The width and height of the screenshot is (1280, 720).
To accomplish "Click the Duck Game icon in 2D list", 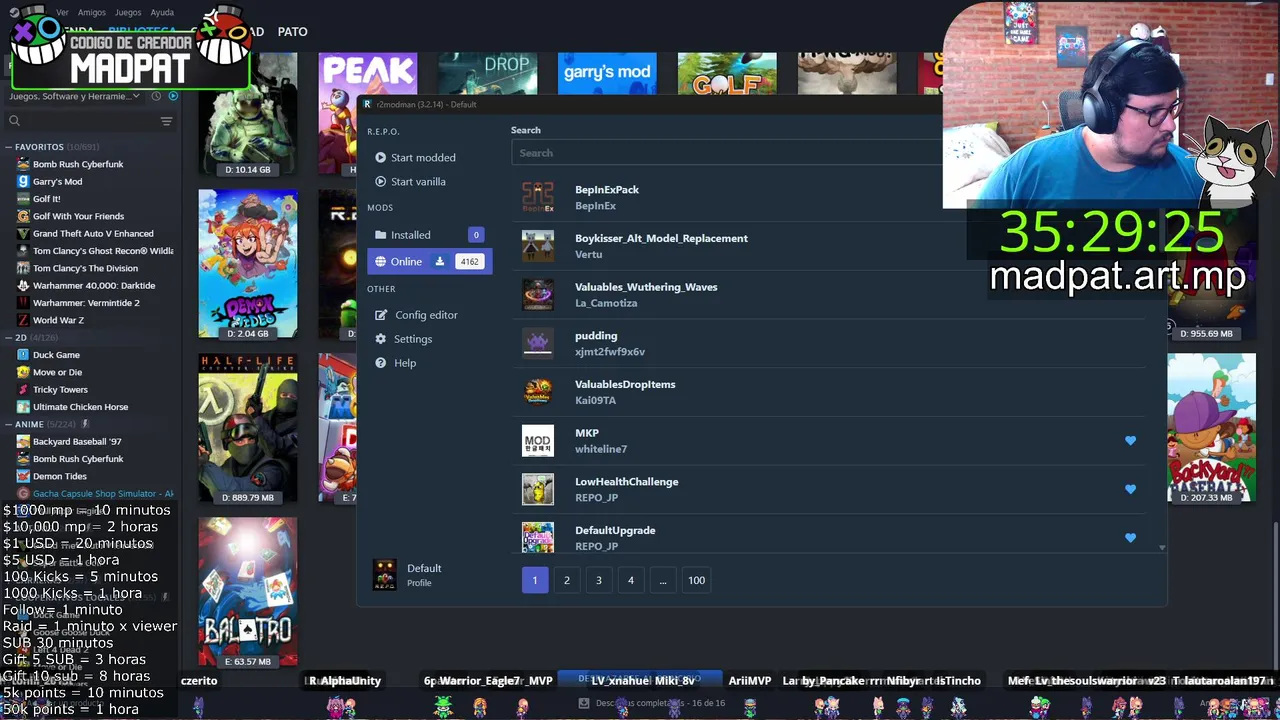I will pyautogui.click(x=23, y=354).
